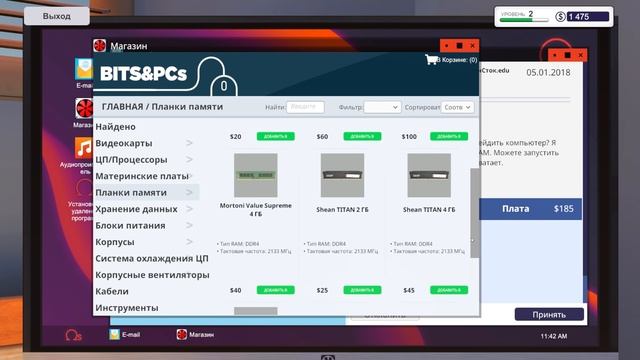Expand the Хранение данных category arrow

coord(189,209)
